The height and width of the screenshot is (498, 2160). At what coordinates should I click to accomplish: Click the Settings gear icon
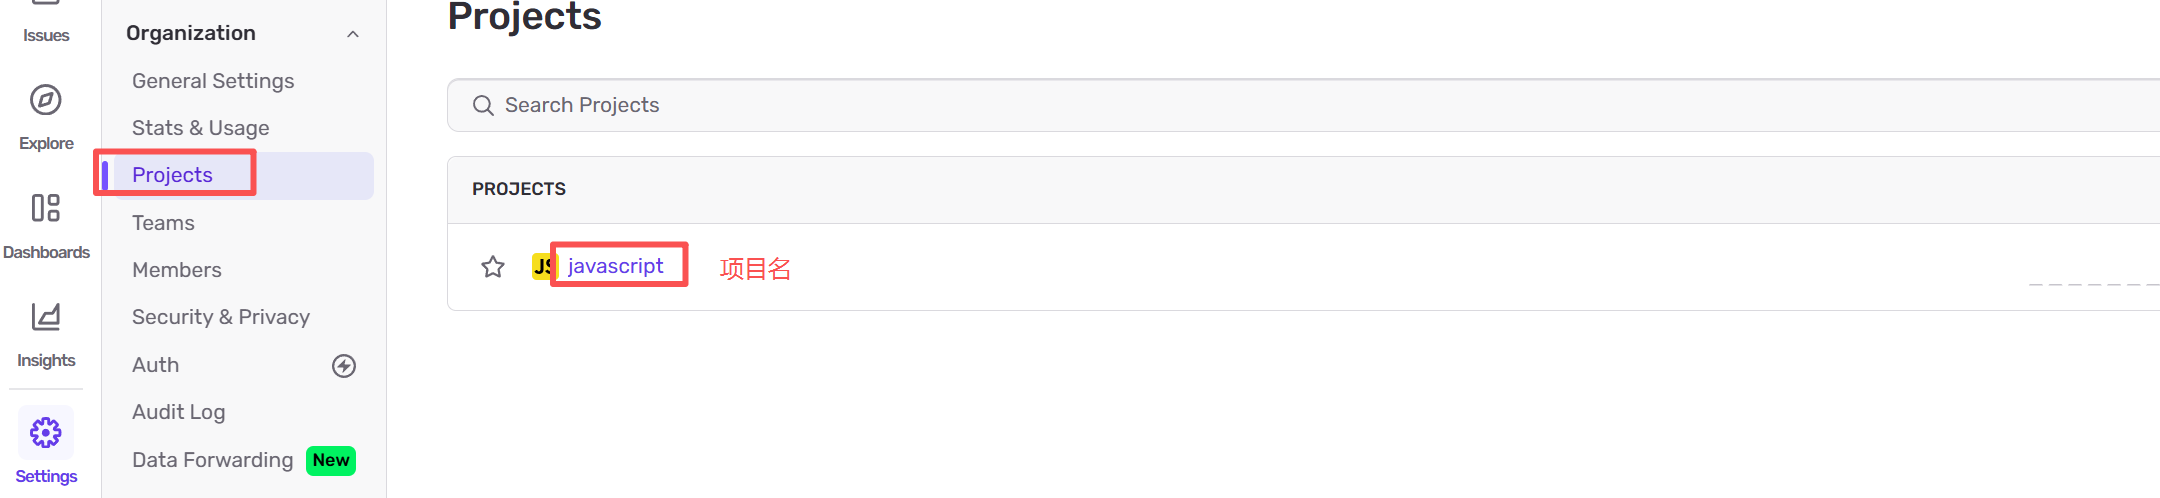46,433
